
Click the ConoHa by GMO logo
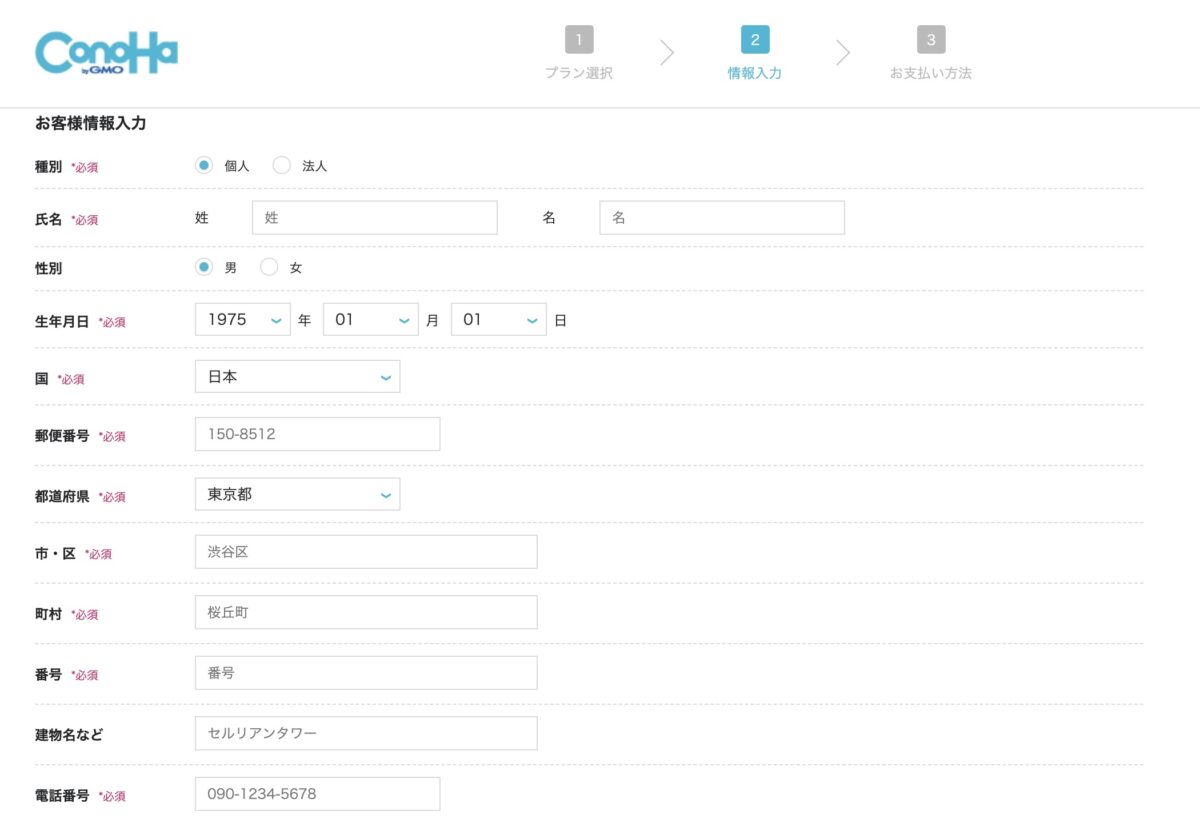106,53
